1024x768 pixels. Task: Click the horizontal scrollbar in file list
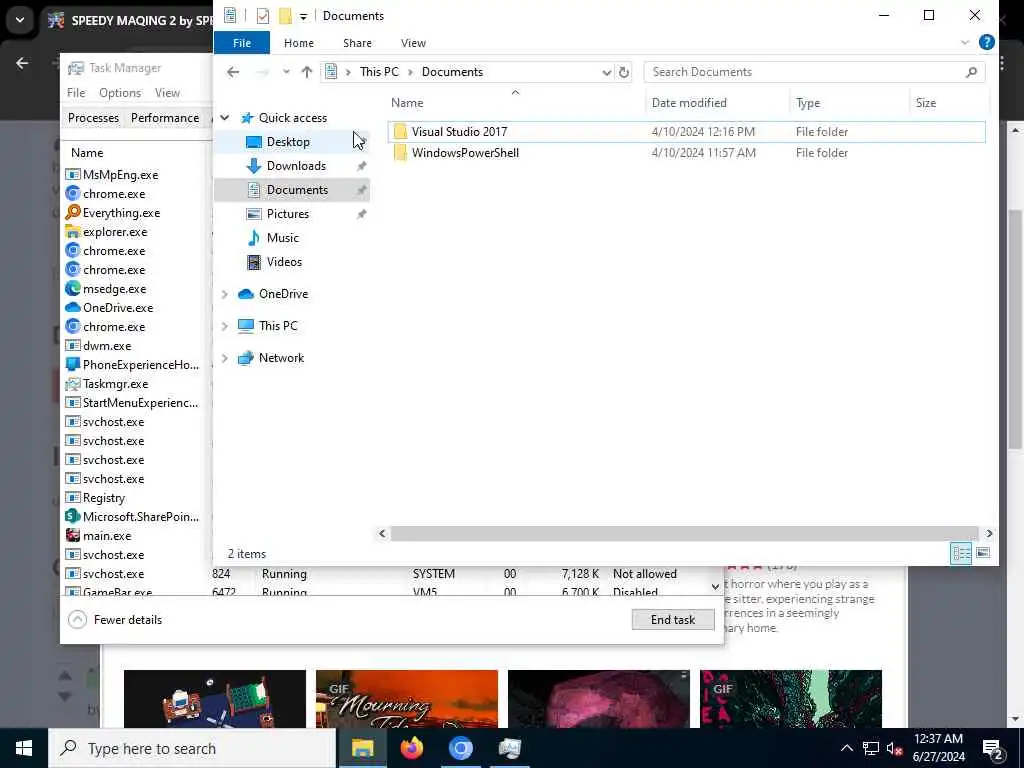pos(684,534)
